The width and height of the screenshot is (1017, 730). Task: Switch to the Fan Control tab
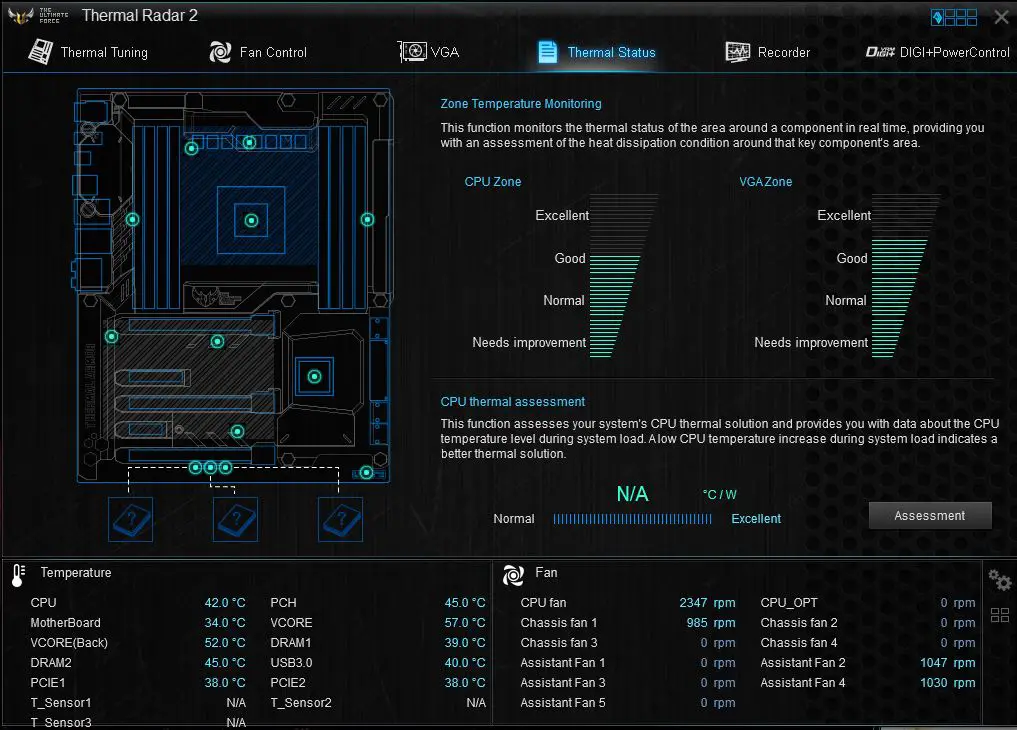coord(257,53)
